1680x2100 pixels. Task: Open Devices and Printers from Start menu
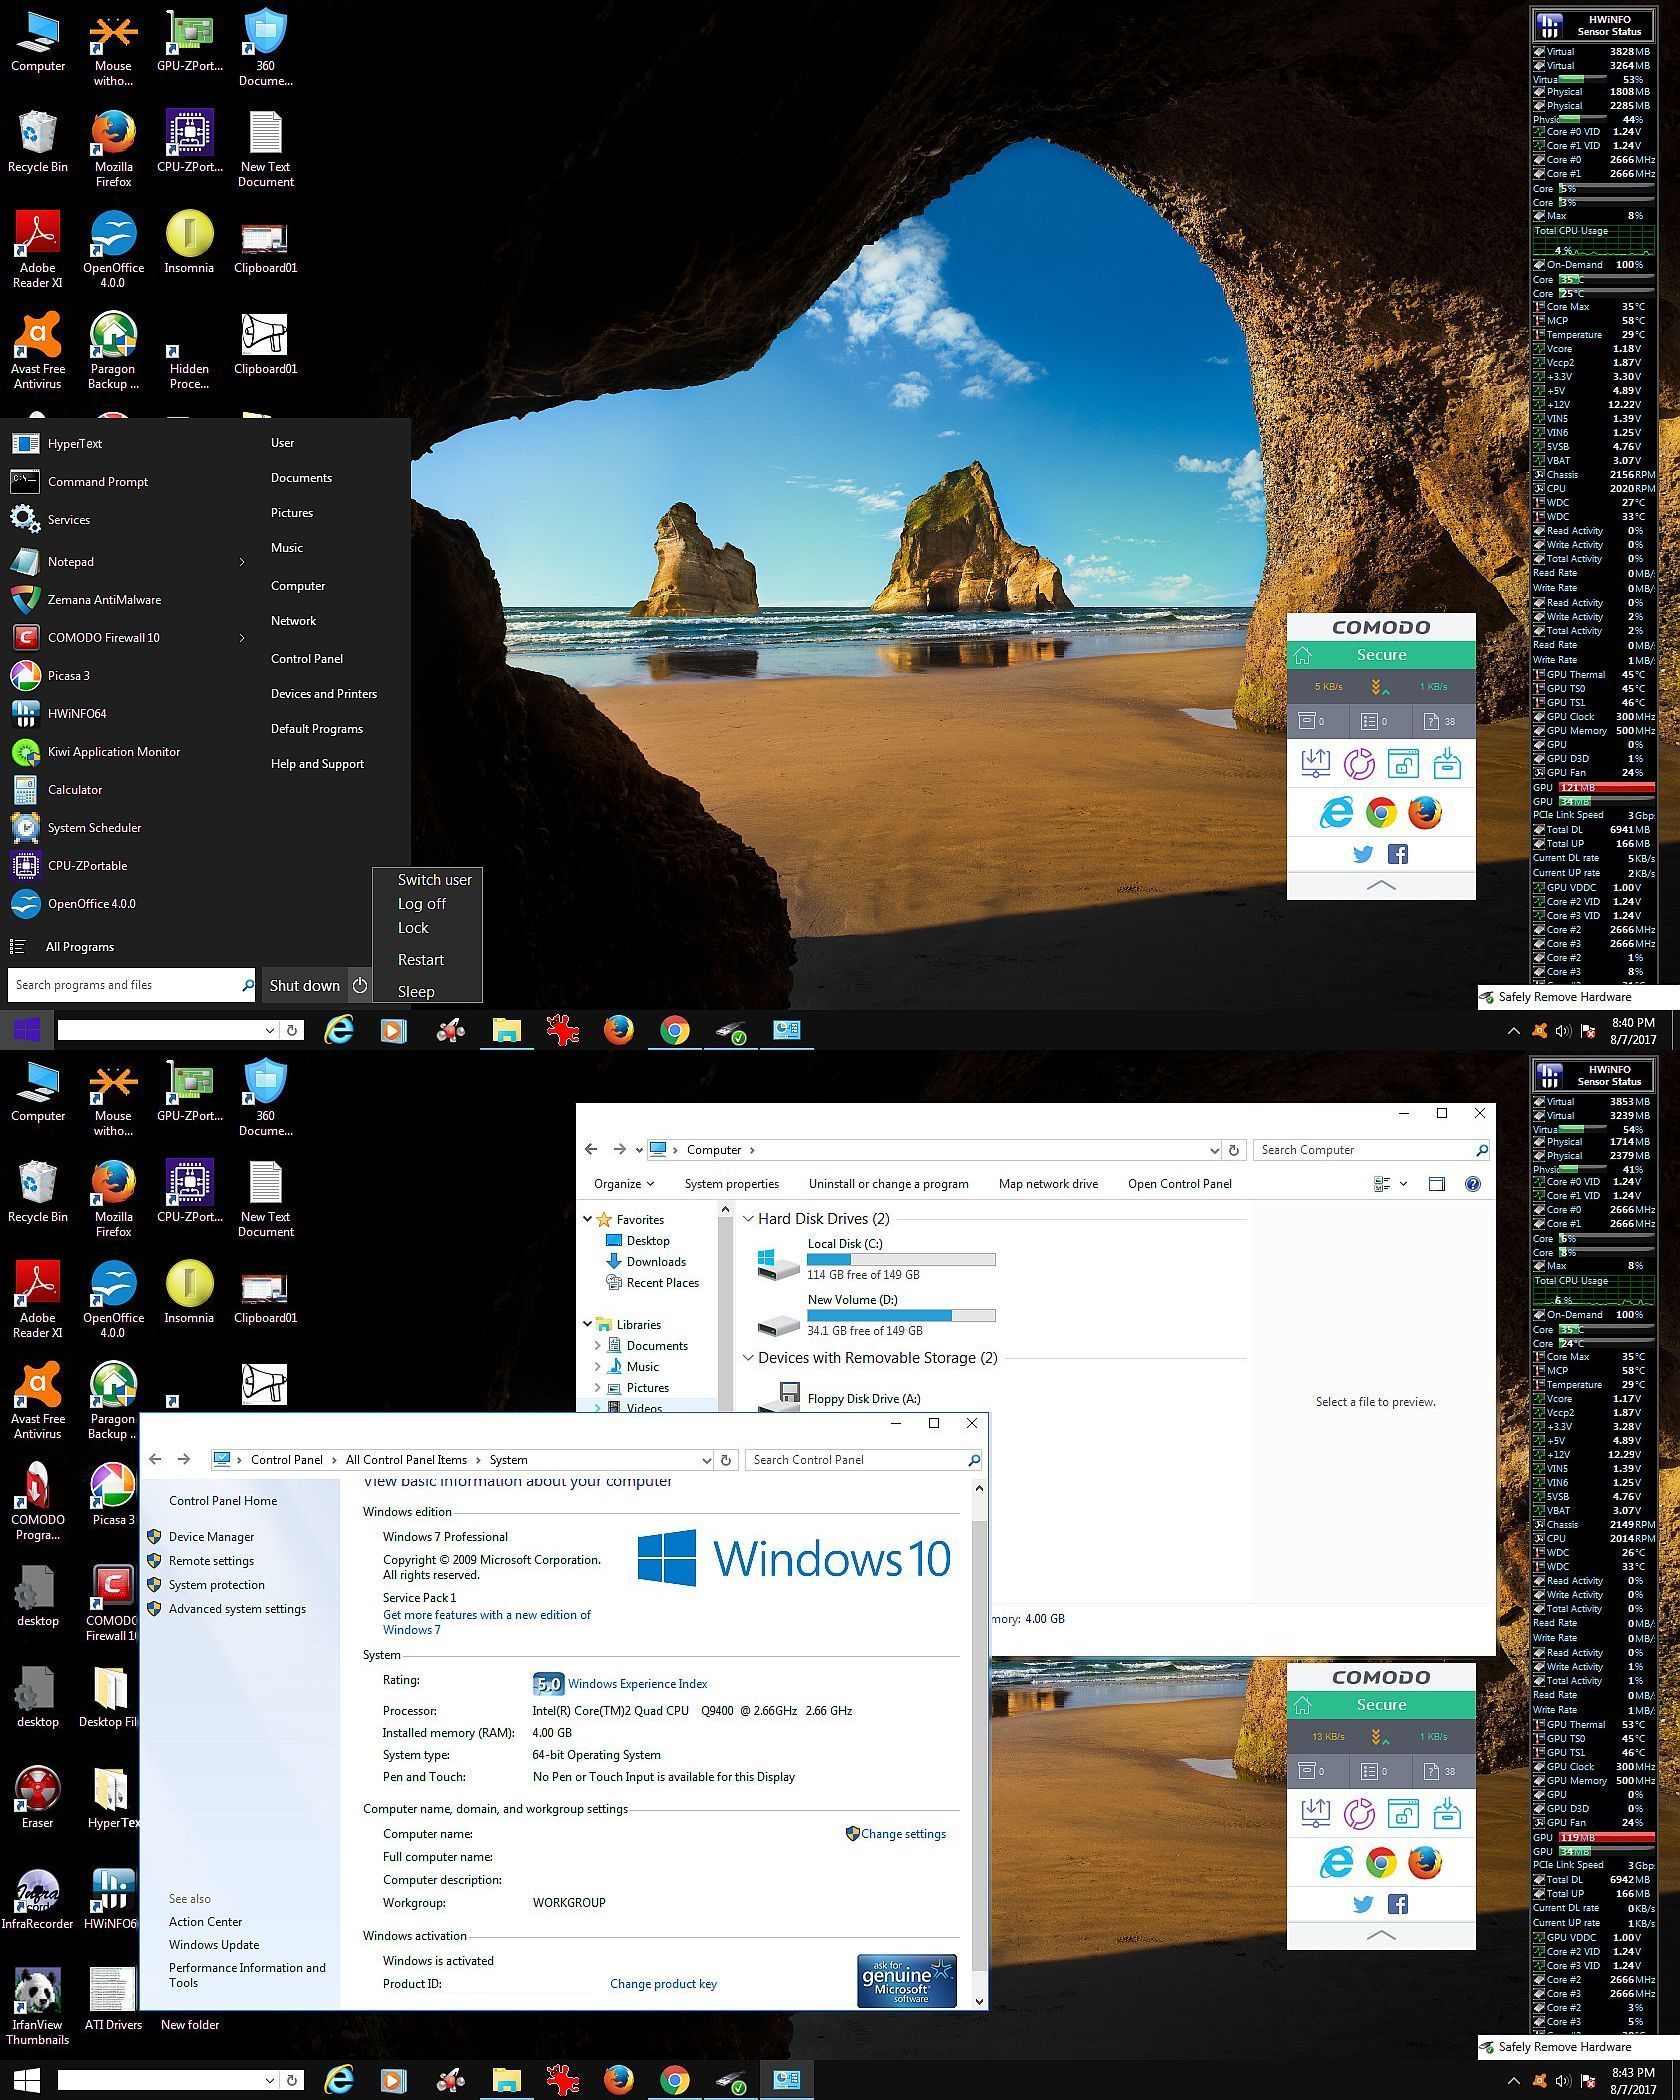[324, 694]
